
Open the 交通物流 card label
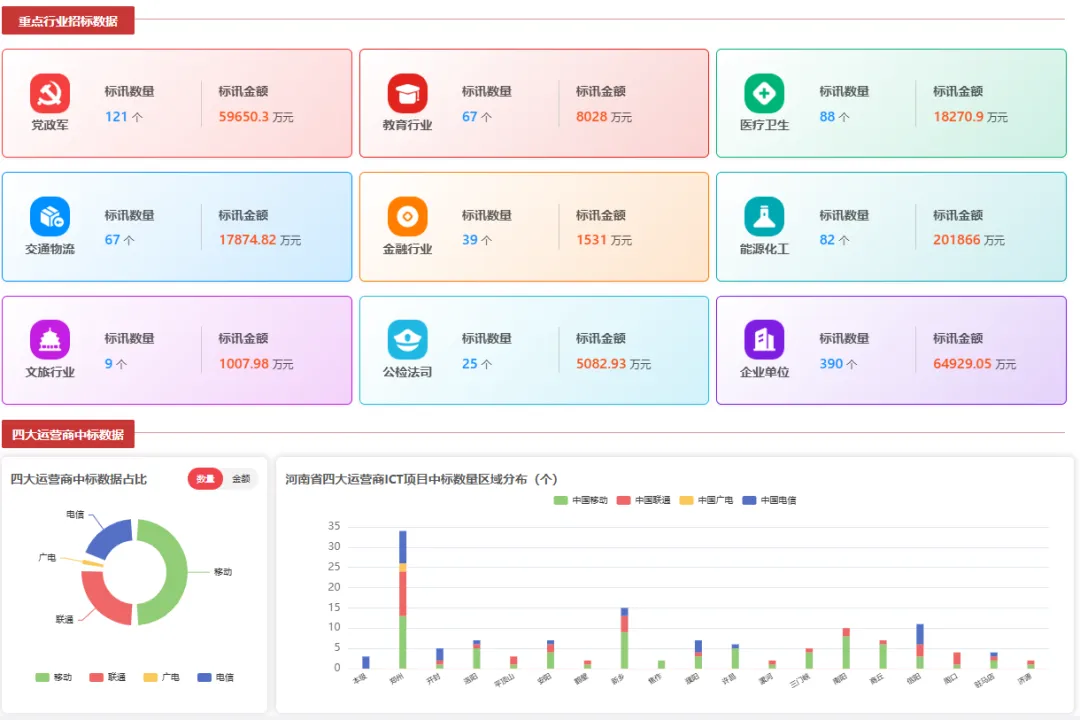coord(50,249)
